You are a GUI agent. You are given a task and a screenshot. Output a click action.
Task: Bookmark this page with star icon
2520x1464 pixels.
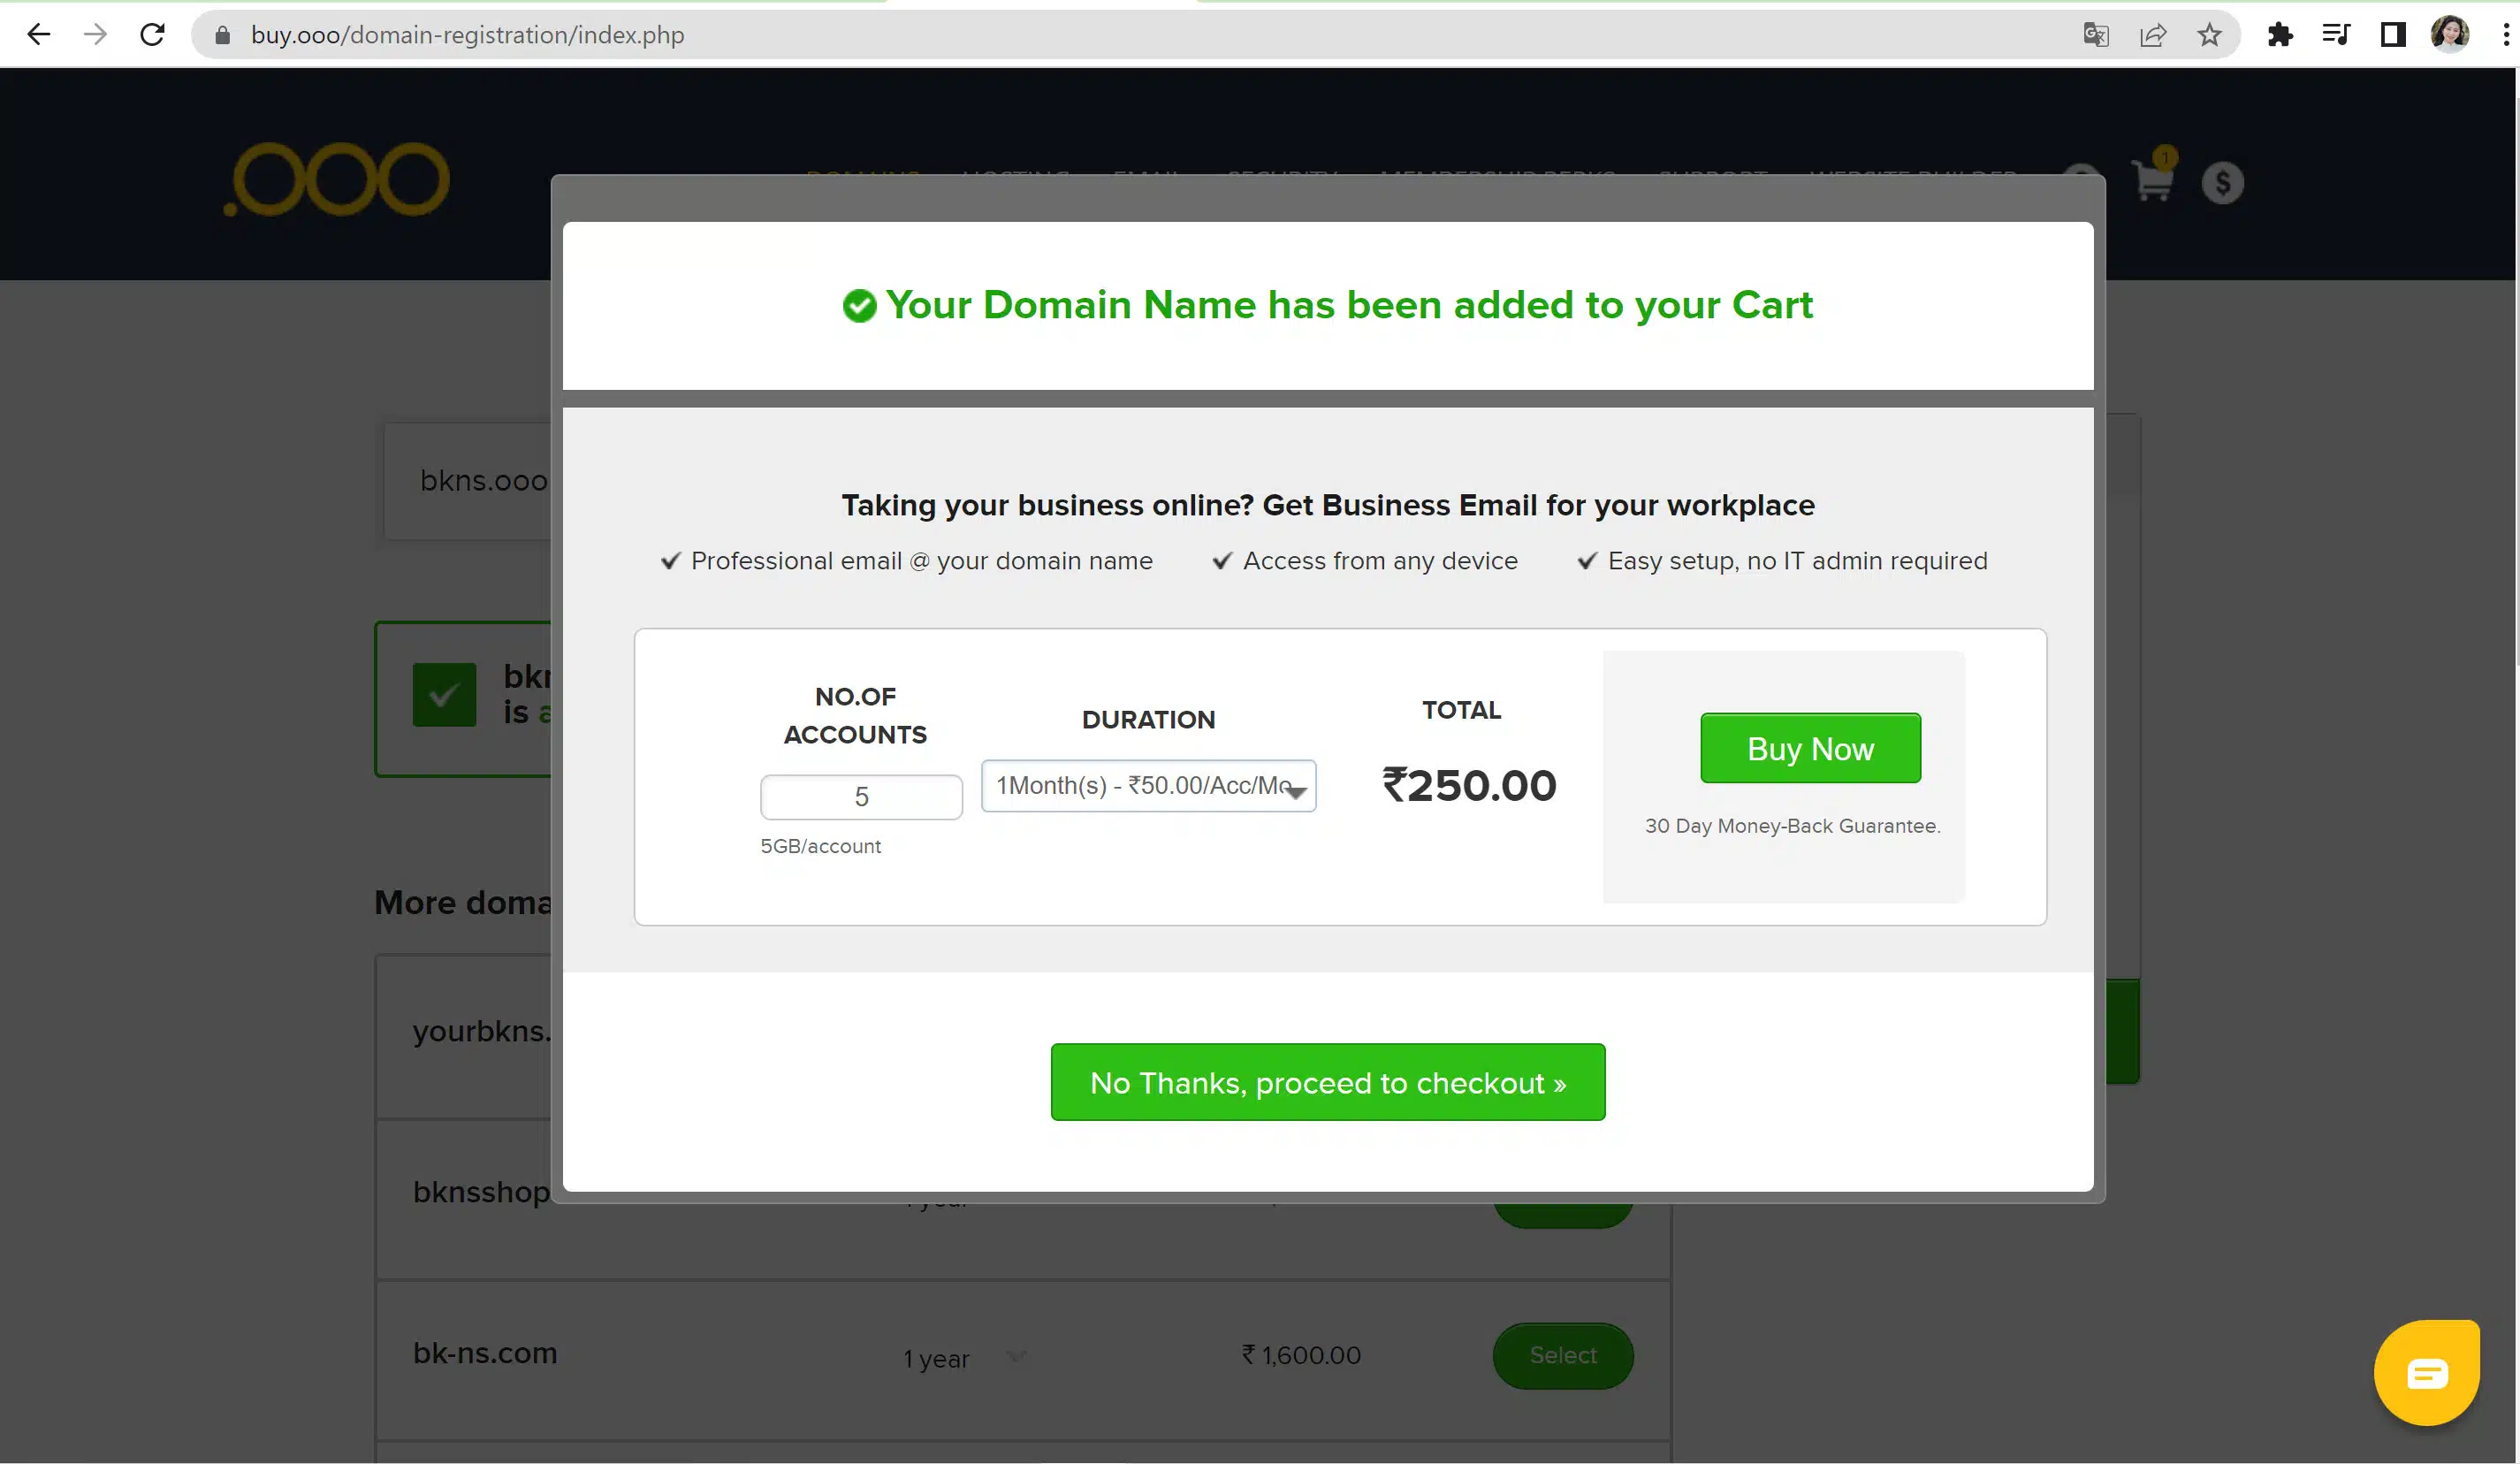pyautogui.click(x=2209, y=35)
